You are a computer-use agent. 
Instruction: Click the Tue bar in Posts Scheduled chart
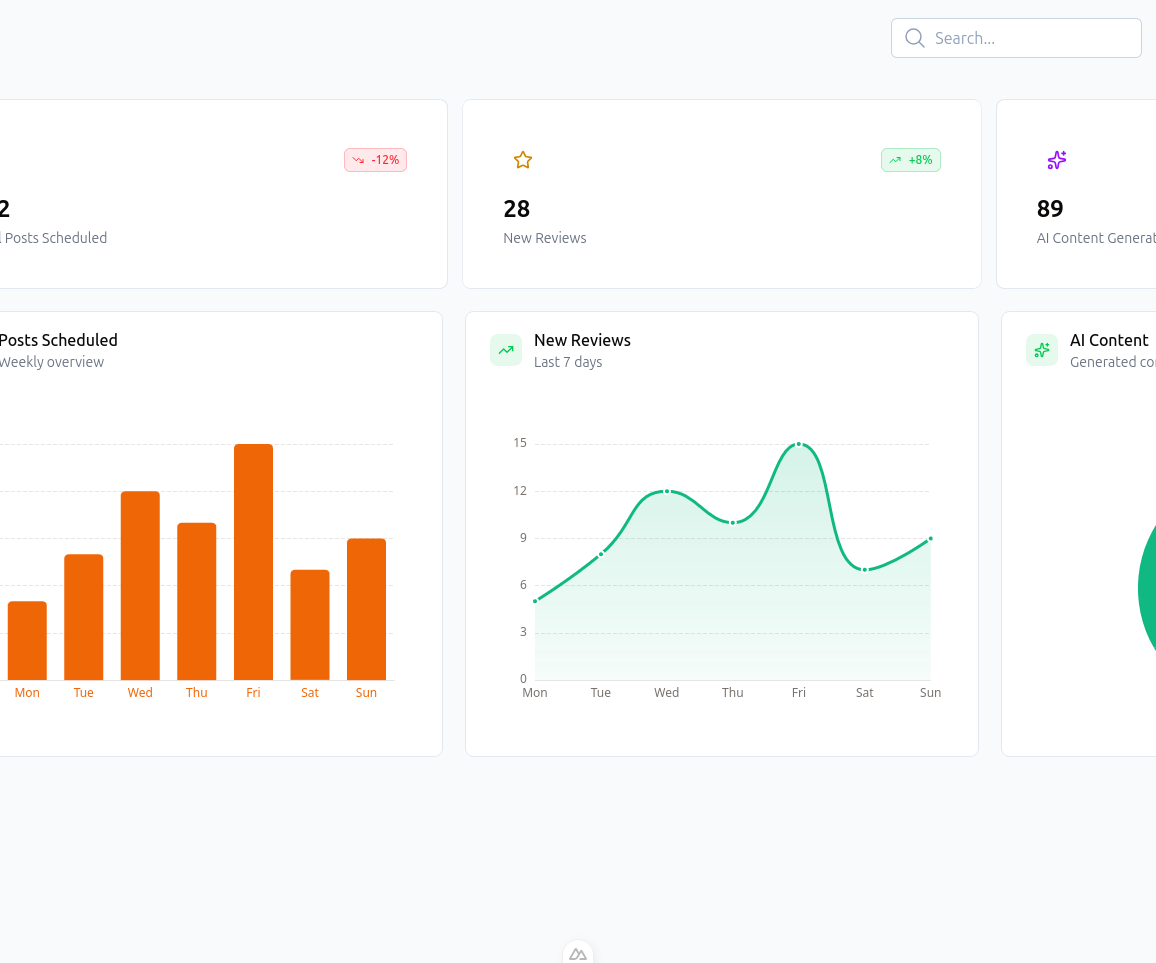click(83, 616)
